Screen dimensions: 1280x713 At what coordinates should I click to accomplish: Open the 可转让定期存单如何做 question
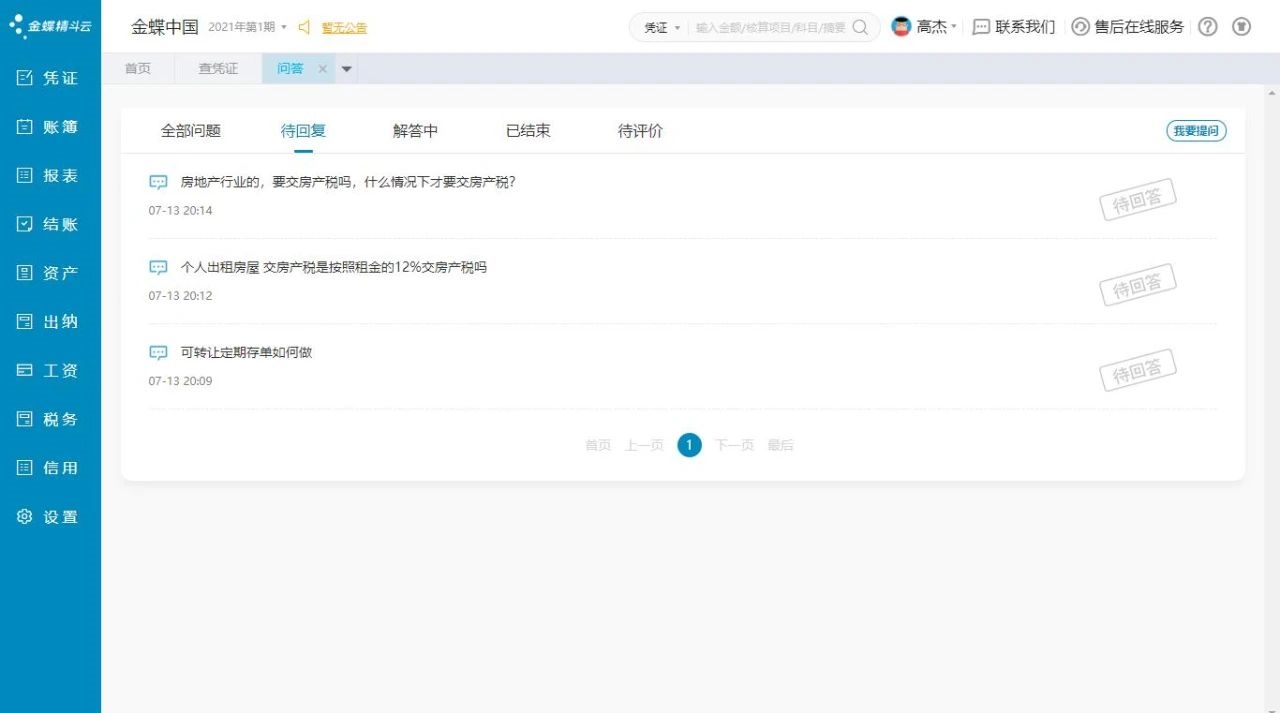(x=246, y=353)
